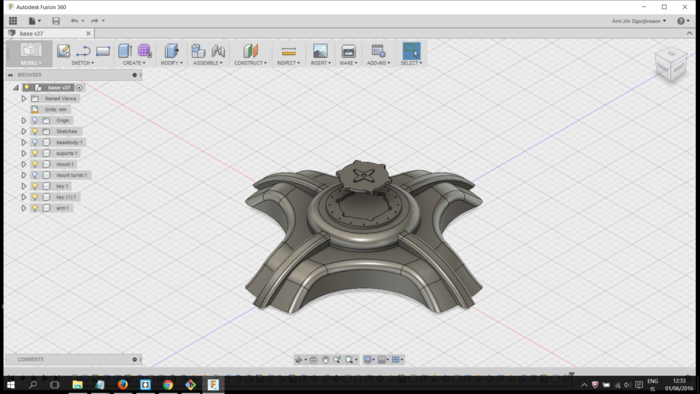This screenshot has width=700, height=394.
Task: Activate base v27 radio button in browser
Action: (x=79, y=88)
